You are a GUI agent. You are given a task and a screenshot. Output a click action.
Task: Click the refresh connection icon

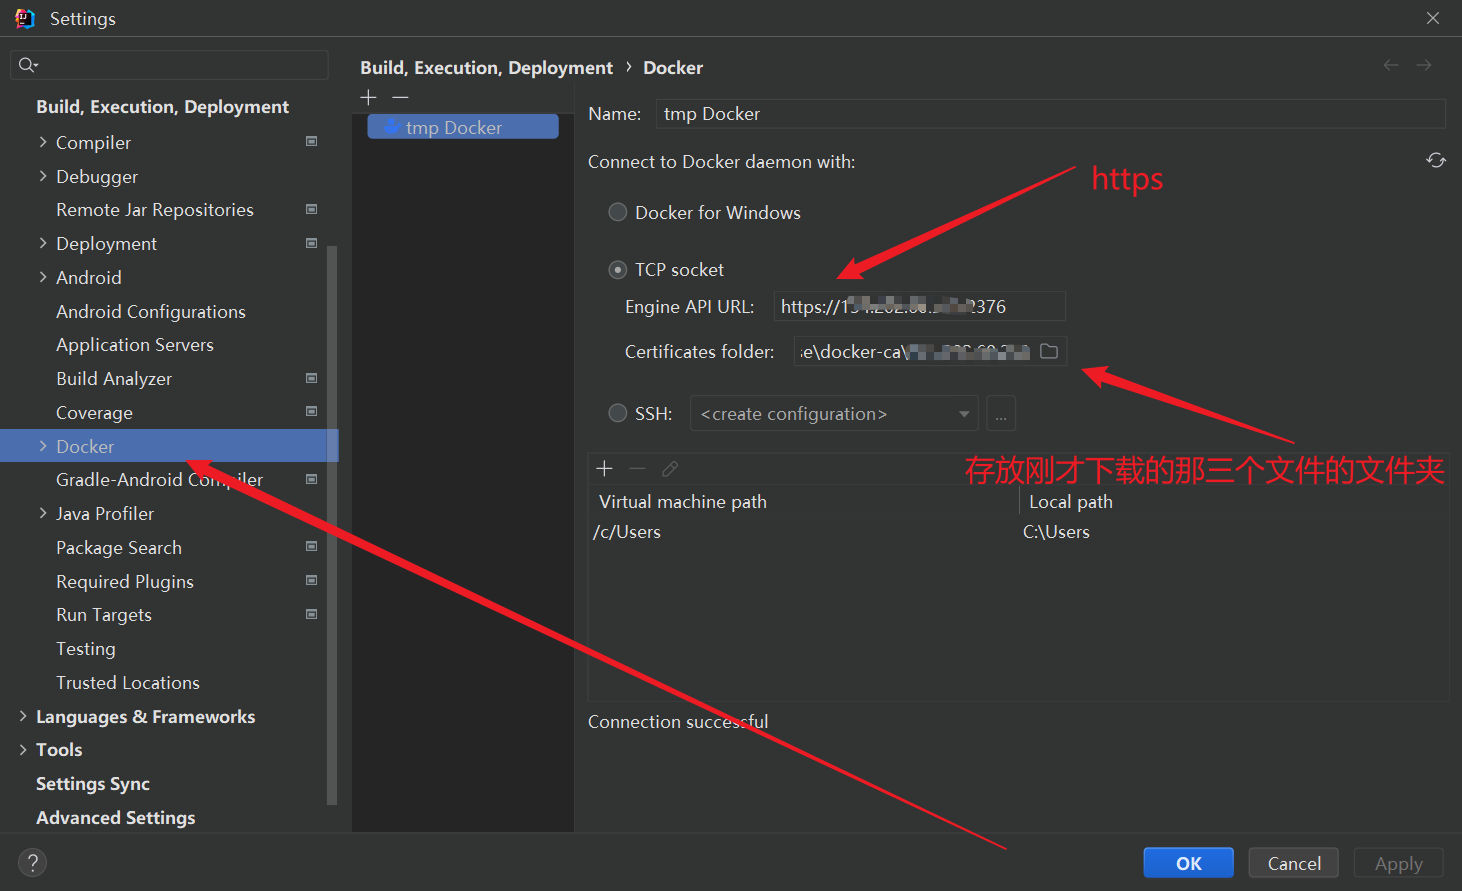click(x=1436, y=160)
